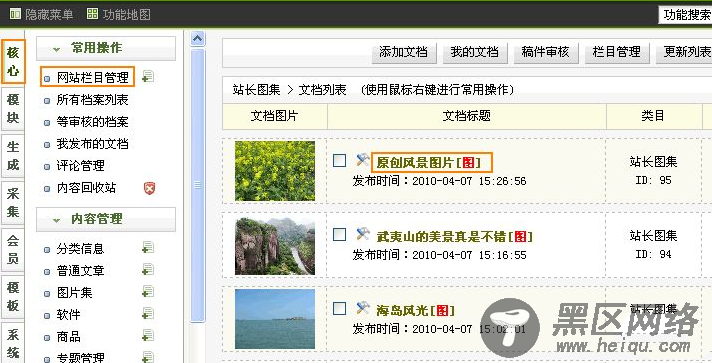This screenshot has height=363, width=712.
Task: Open 评论管理 in the menu
Action: coord(81,165)
